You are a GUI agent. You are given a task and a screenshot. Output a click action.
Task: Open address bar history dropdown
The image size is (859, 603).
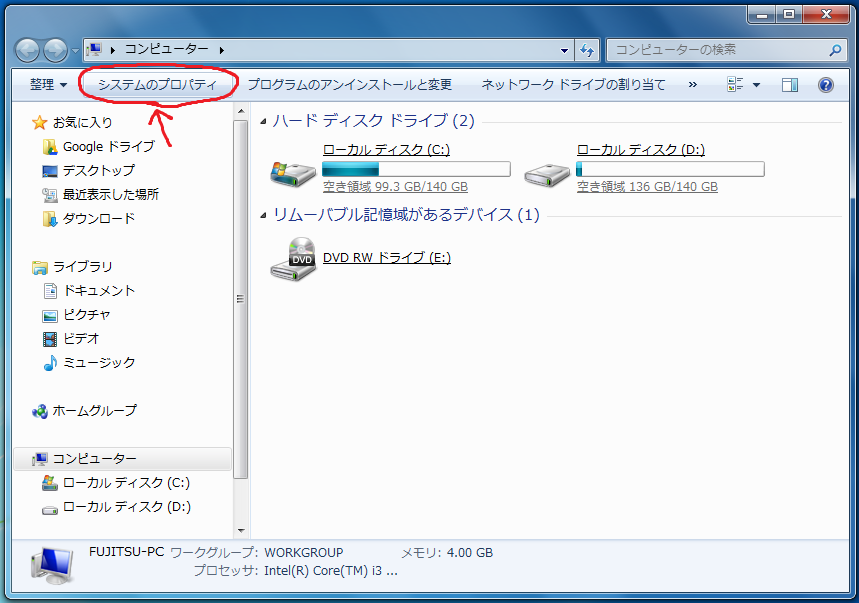pos(564,50)
